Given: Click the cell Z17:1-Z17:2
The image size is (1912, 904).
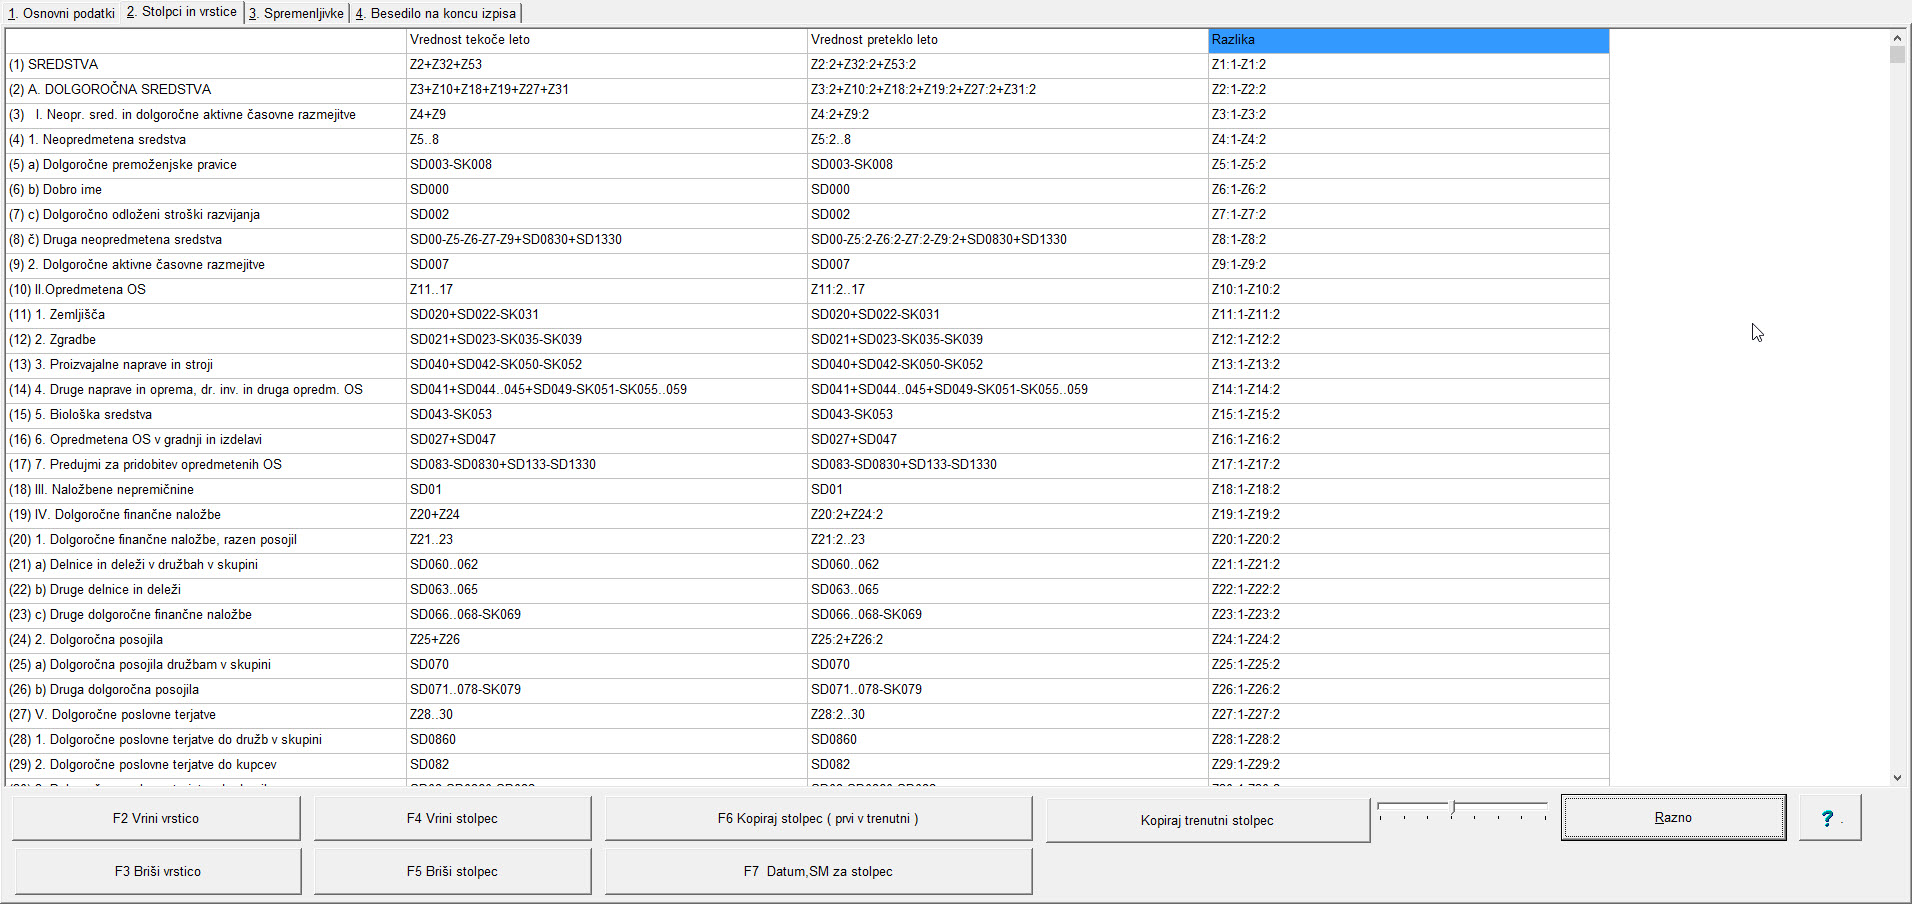Looking at the screenshot, I should [1408, 465].
